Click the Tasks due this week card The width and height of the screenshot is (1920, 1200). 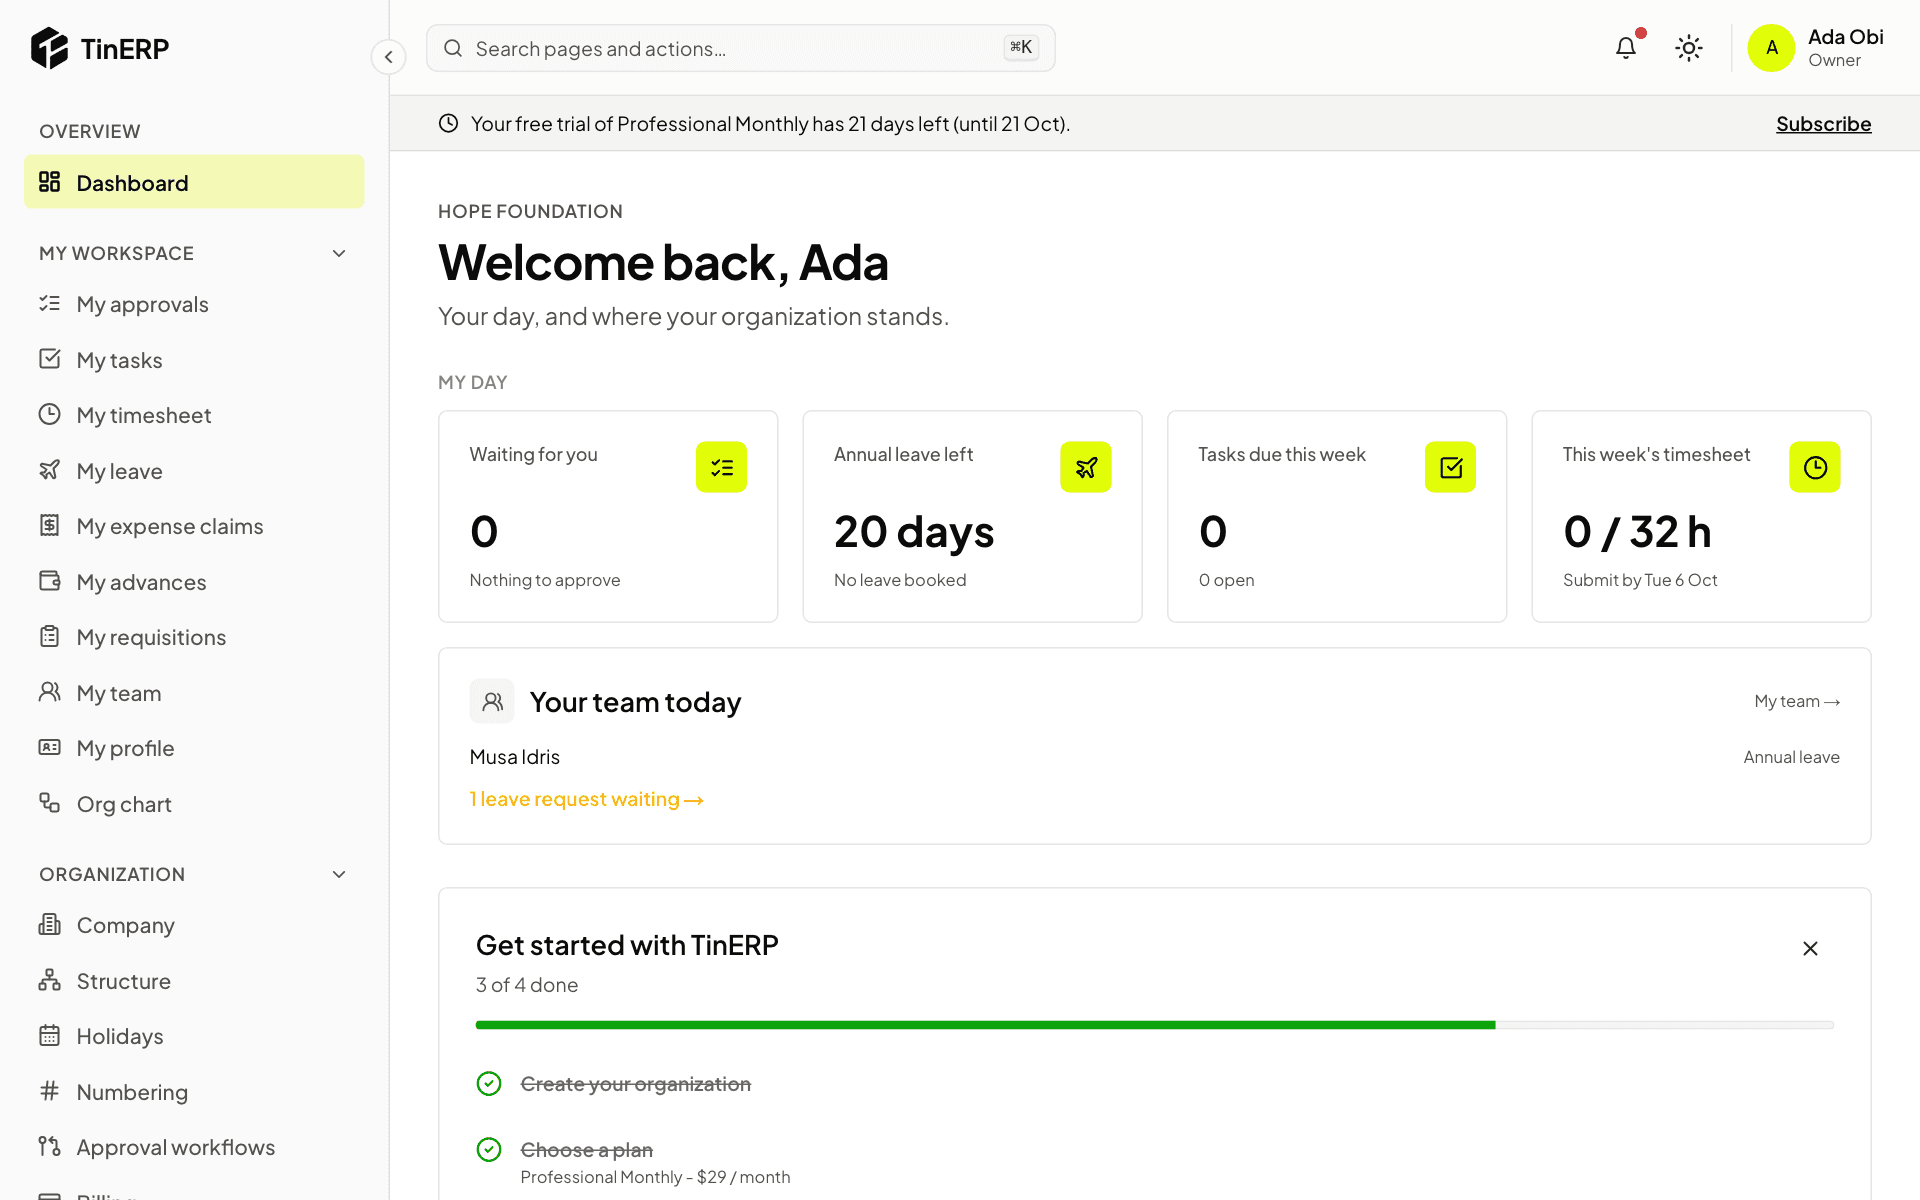tap(1337, 516)
